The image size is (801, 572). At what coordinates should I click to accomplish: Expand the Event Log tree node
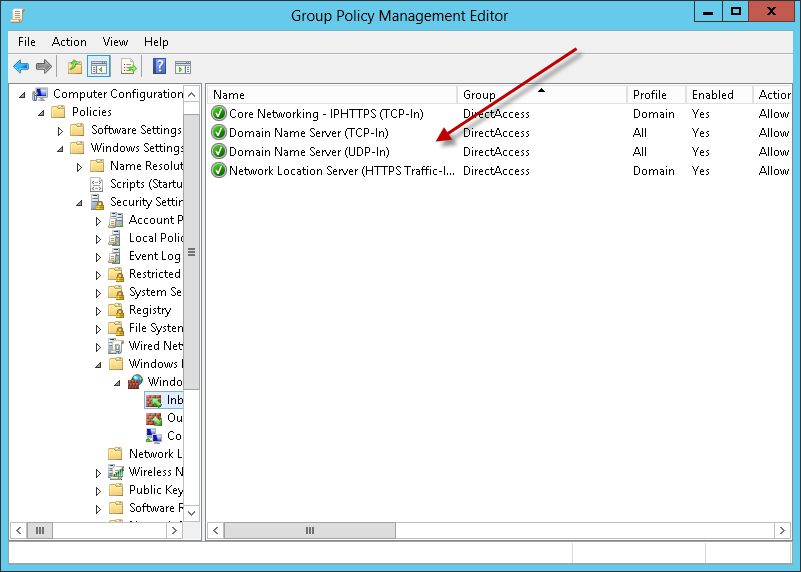click(98, 257)
